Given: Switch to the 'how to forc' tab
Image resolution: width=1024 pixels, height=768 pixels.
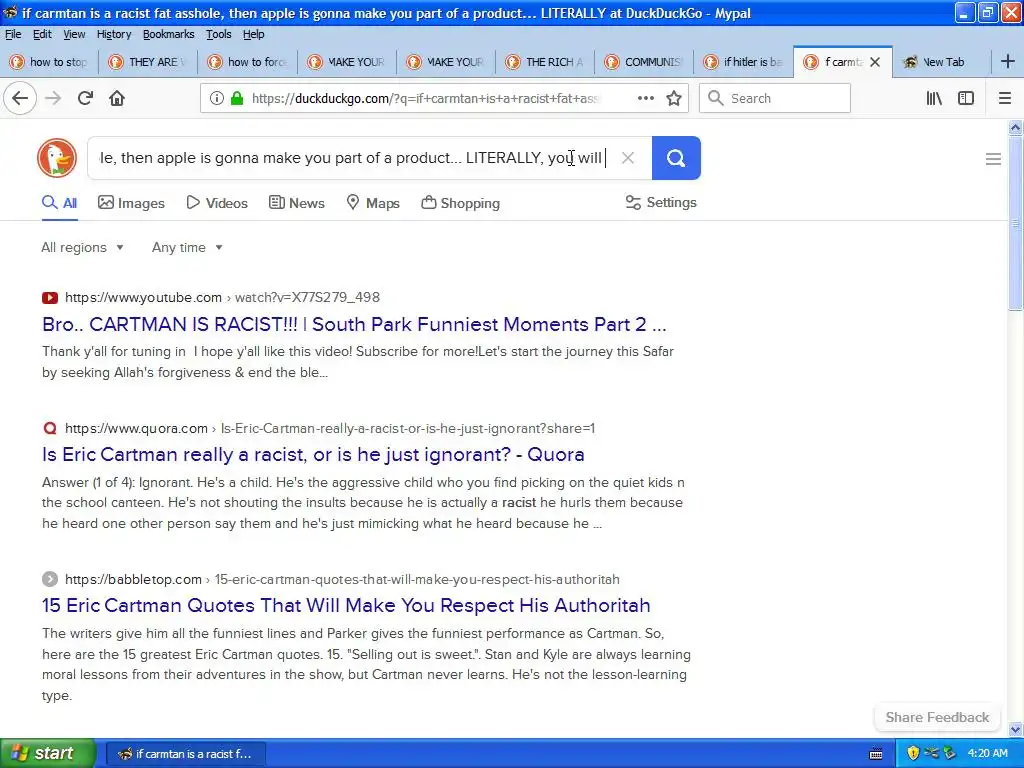Looking at the screenshot, I should click(x=247, y=62).
